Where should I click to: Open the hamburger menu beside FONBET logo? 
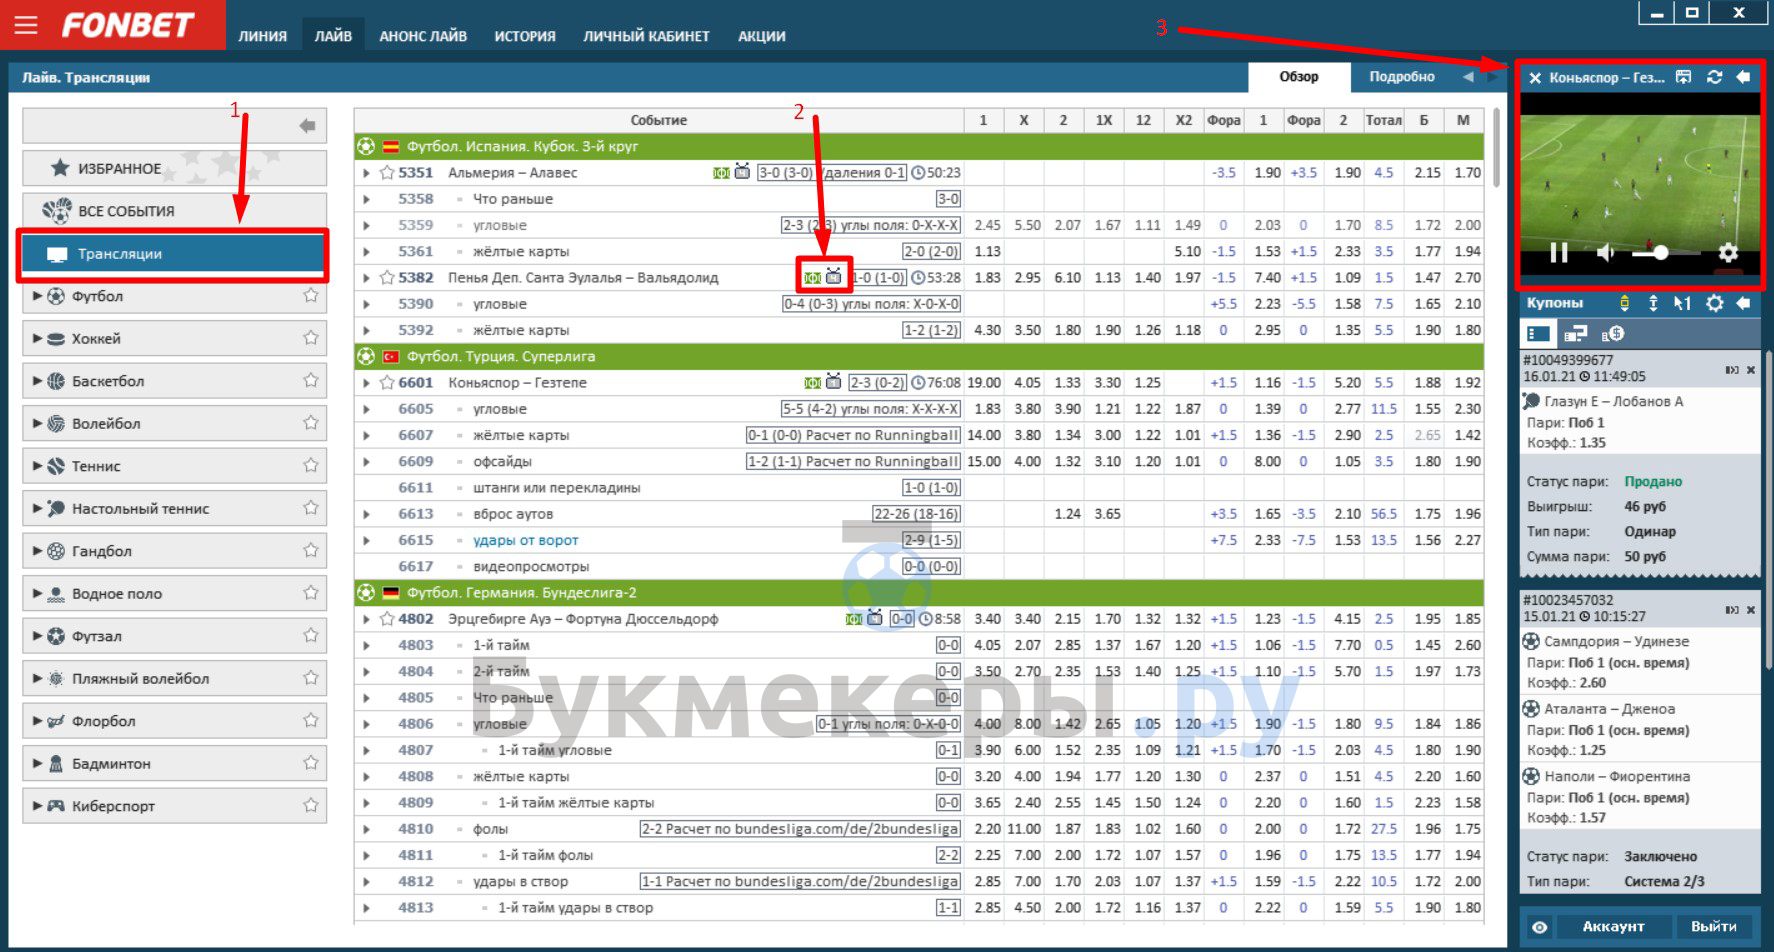pyautogui.click(x=26, y=25)
